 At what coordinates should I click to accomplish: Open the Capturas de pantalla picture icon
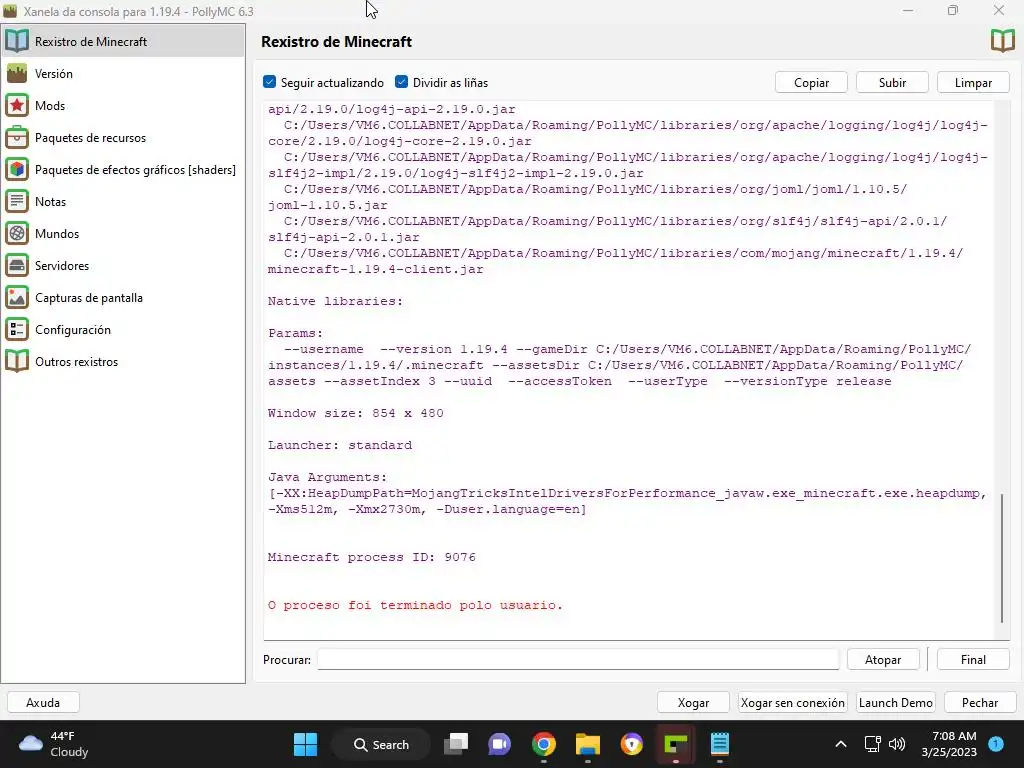(x=17, y=297)
